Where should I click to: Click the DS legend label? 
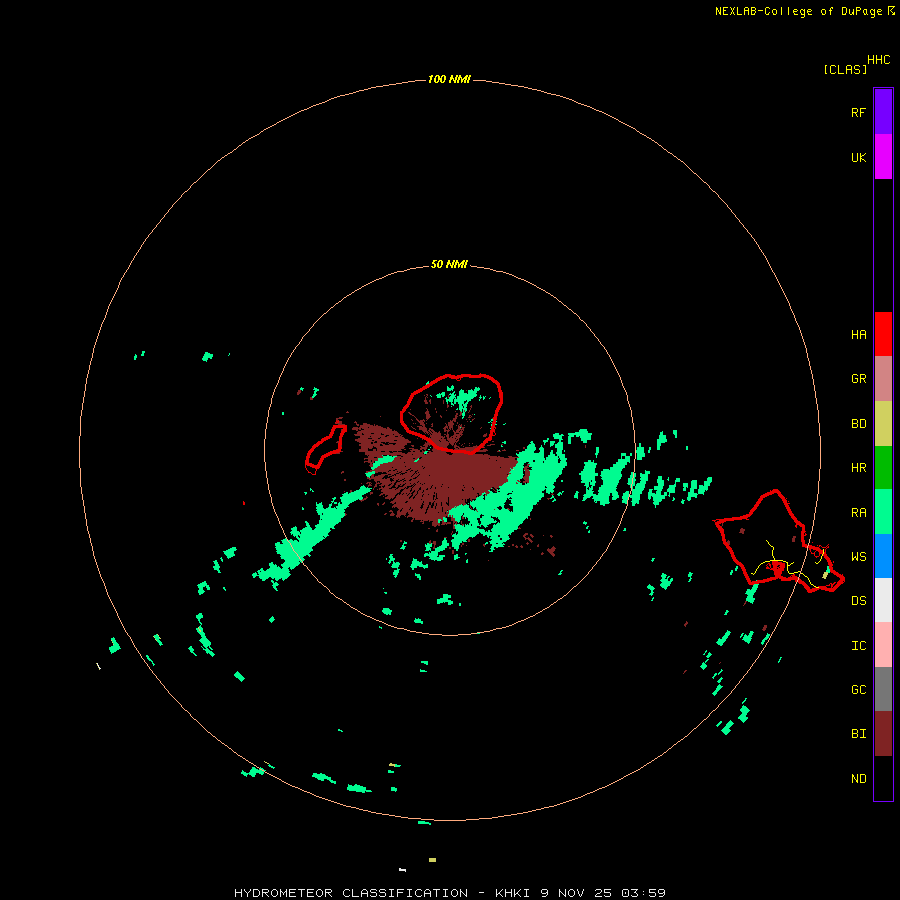[858, 601]
